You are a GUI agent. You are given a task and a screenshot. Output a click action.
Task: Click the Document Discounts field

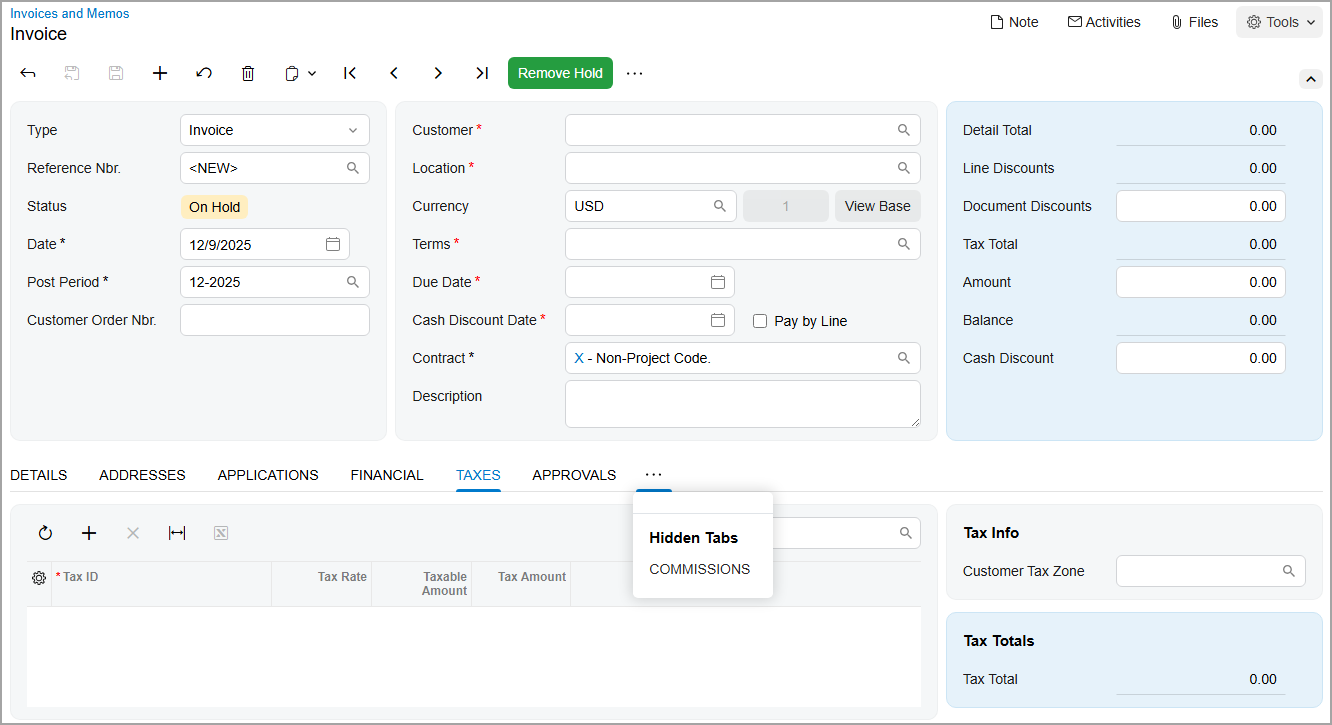1201,206
